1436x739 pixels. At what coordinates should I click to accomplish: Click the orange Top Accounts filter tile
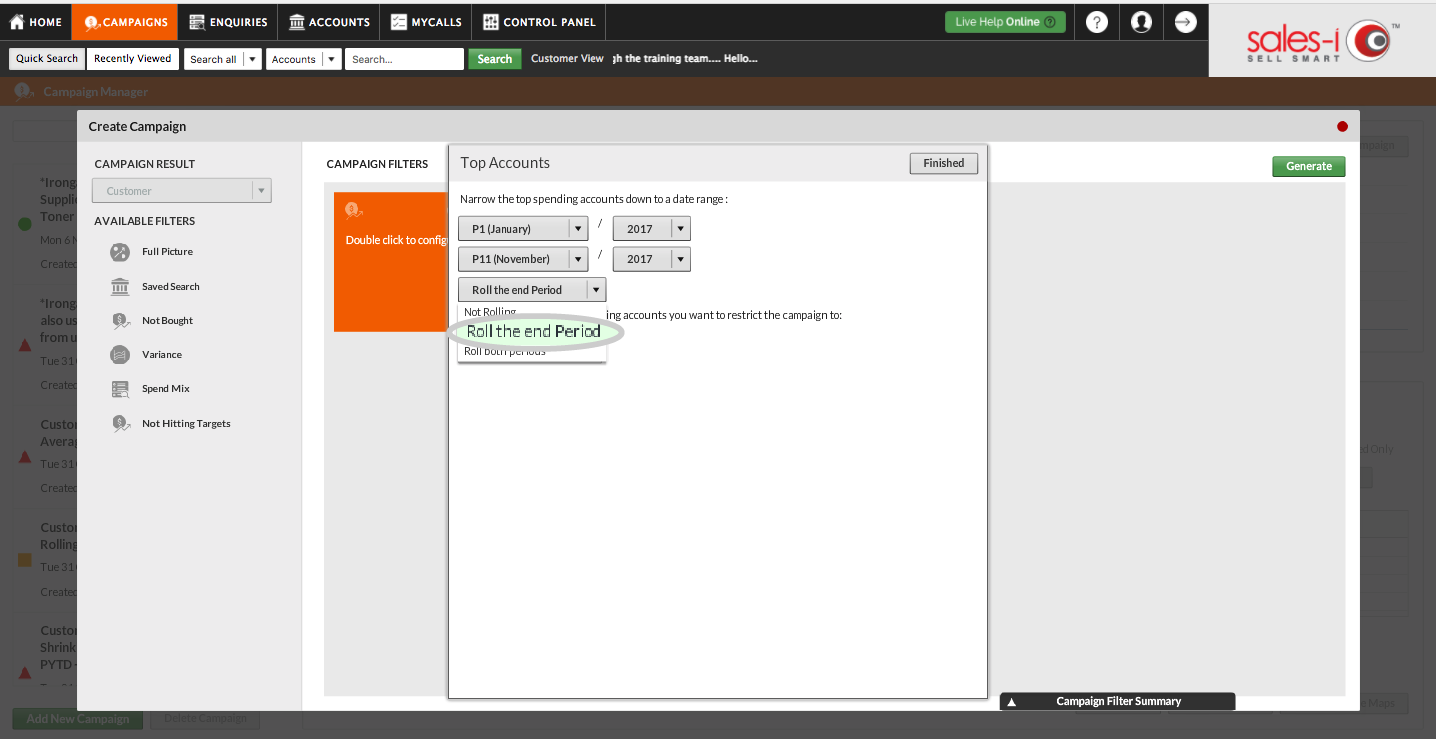[391, 262]
